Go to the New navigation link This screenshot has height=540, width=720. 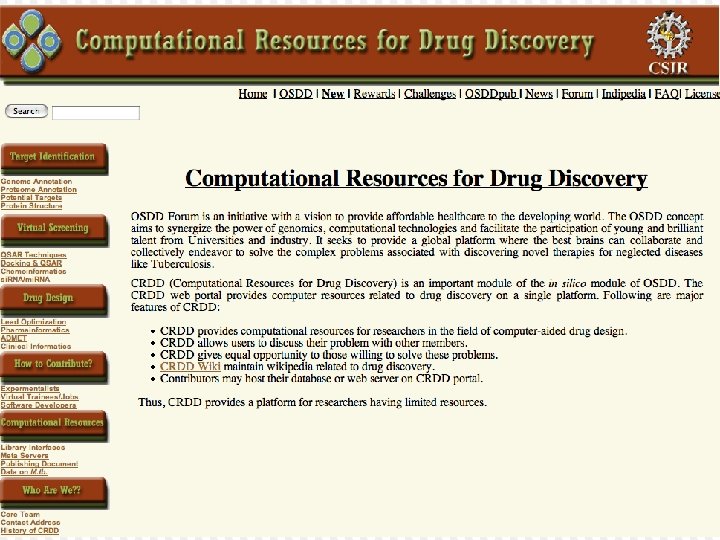(x=332, y=94)
